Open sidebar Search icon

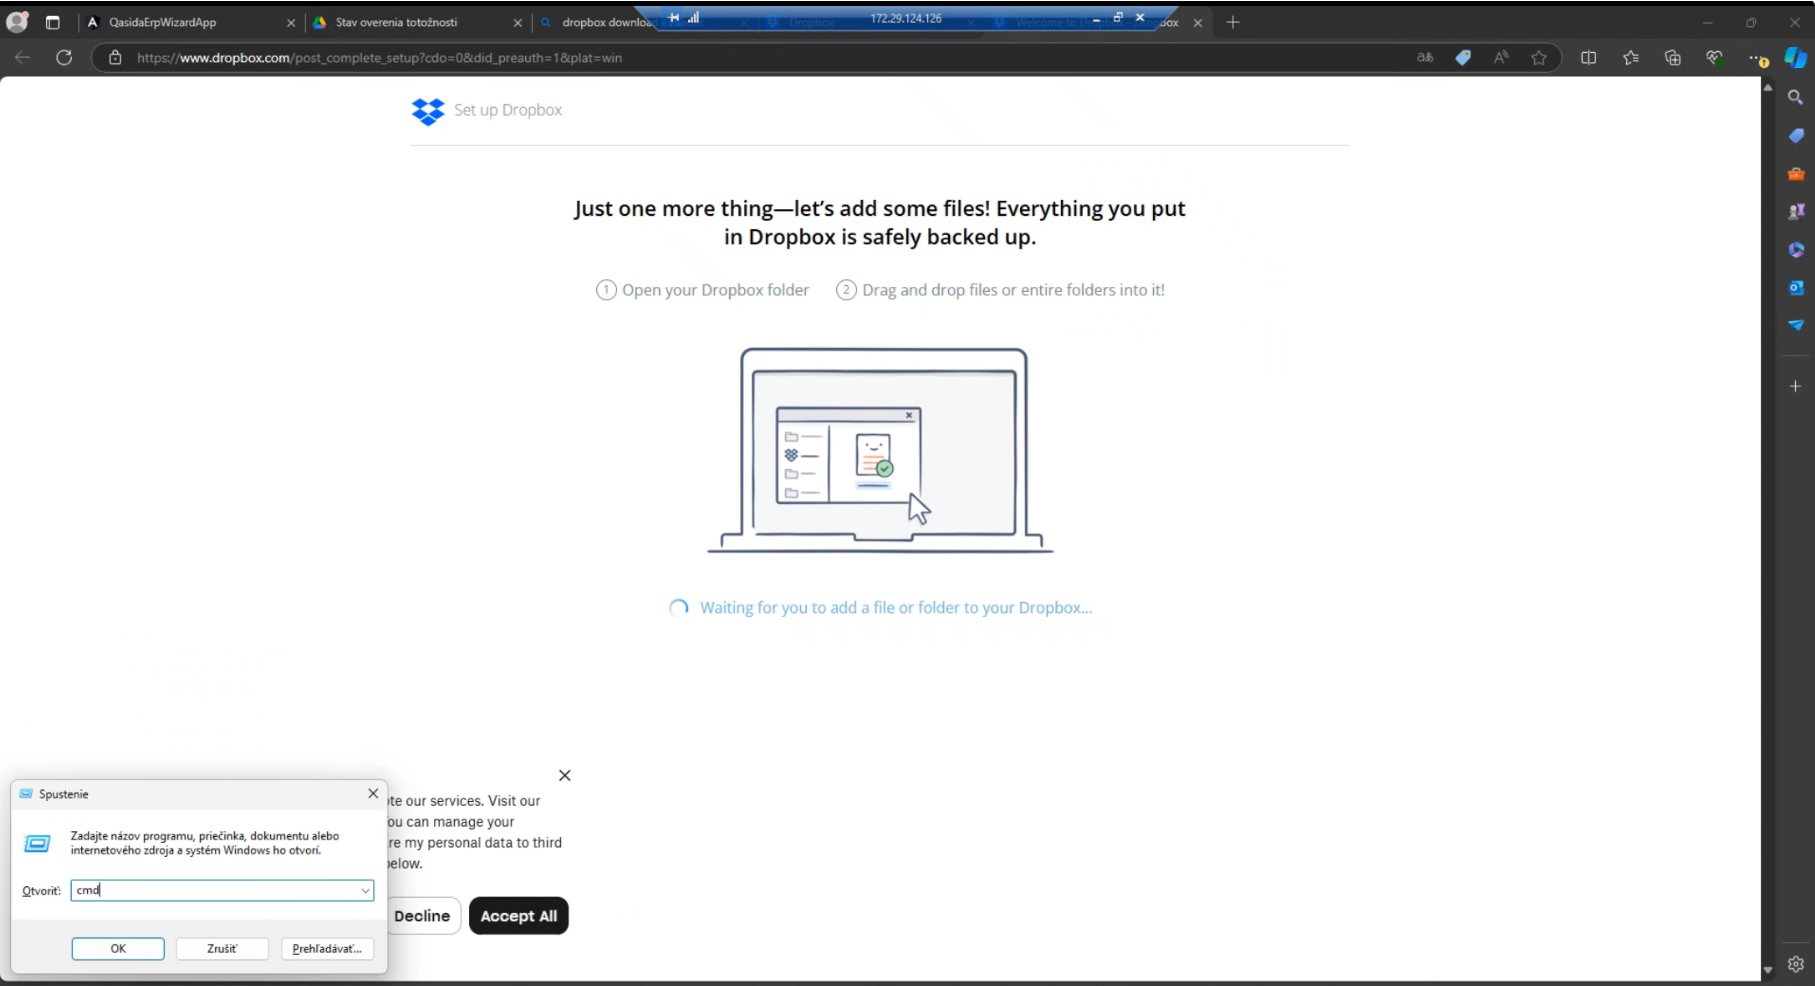[x=1796, y=97]
